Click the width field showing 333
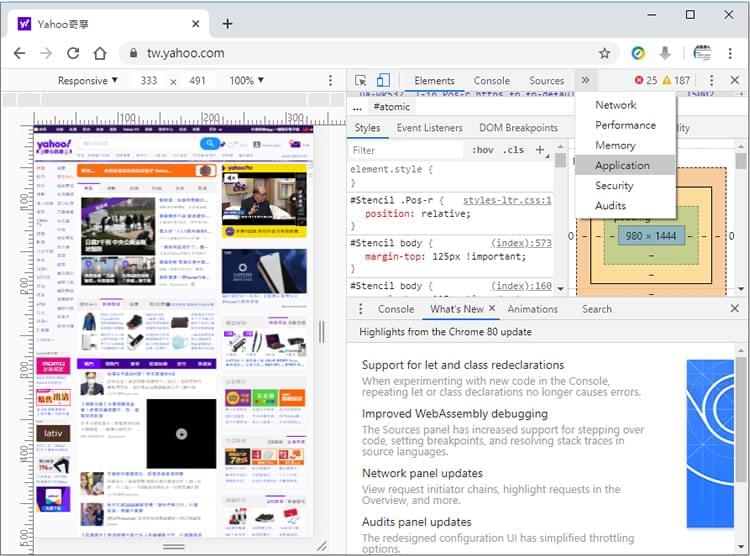The width and height of the screenshot is (750, 556). pos(149,80)
